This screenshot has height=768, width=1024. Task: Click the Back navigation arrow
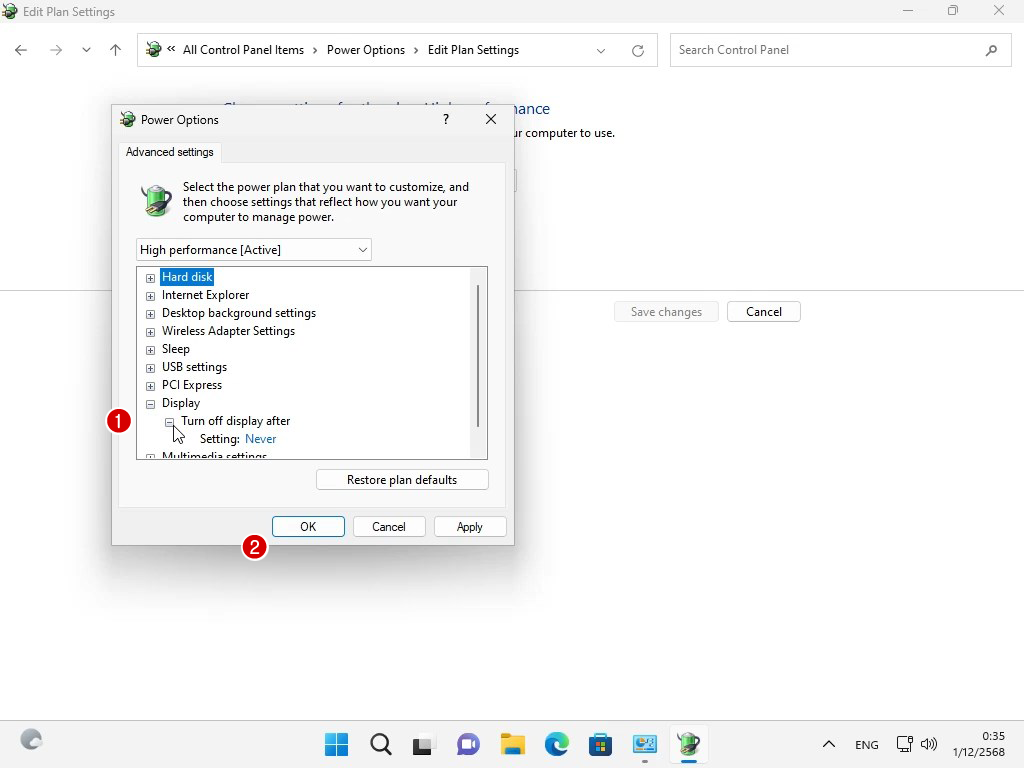click(21, 50)
